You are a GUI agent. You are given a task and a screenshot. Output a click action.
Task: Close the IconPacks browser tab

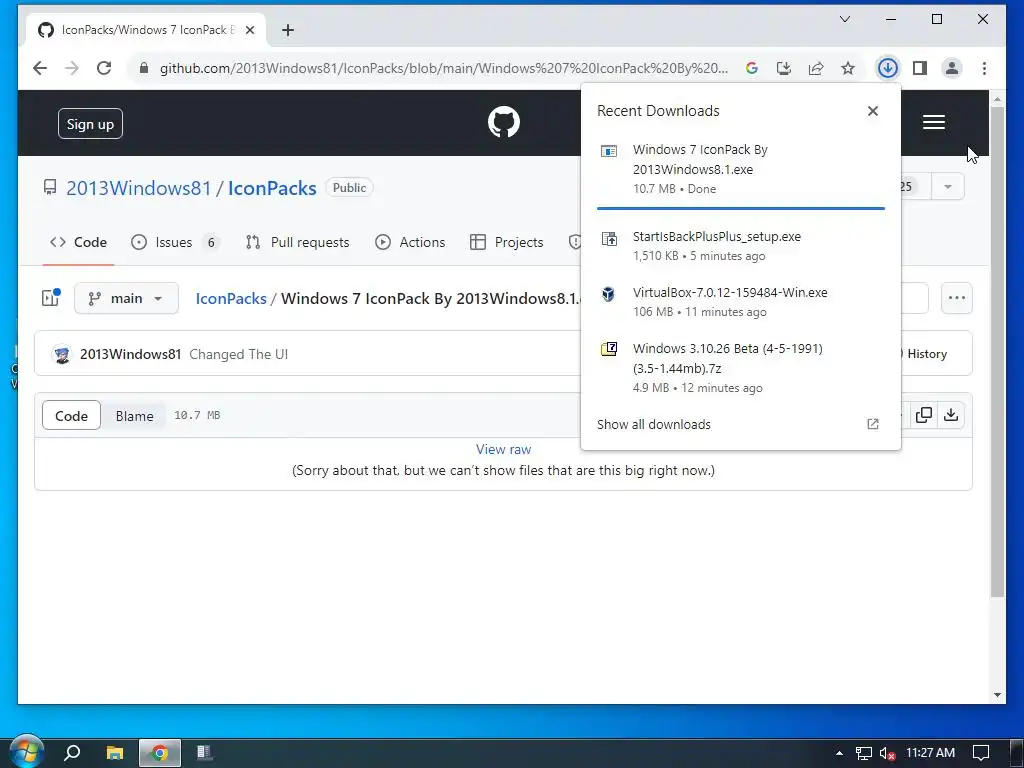(x=249, y=30)
